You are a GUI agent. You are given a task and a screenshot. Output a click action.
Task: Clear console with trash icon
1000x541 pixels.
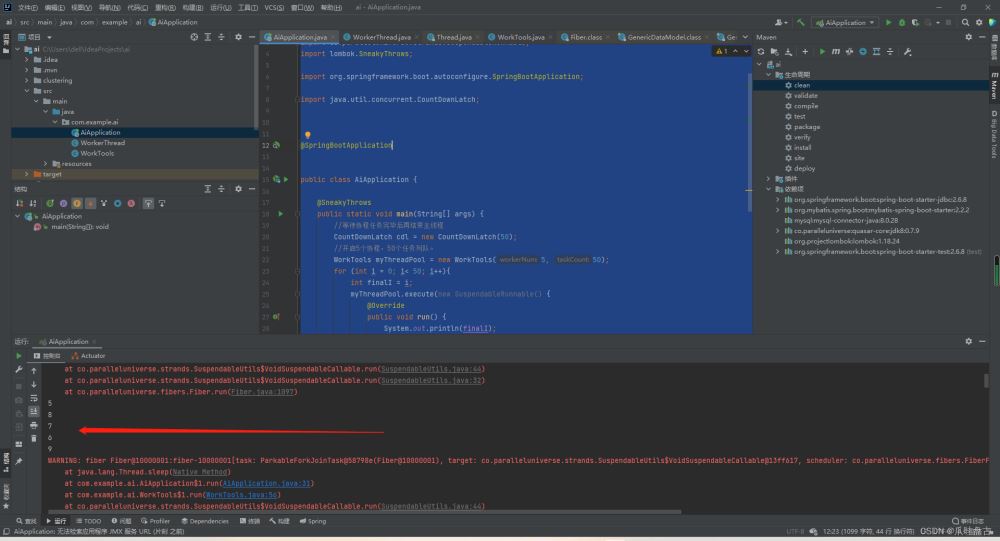pos(34,438)
